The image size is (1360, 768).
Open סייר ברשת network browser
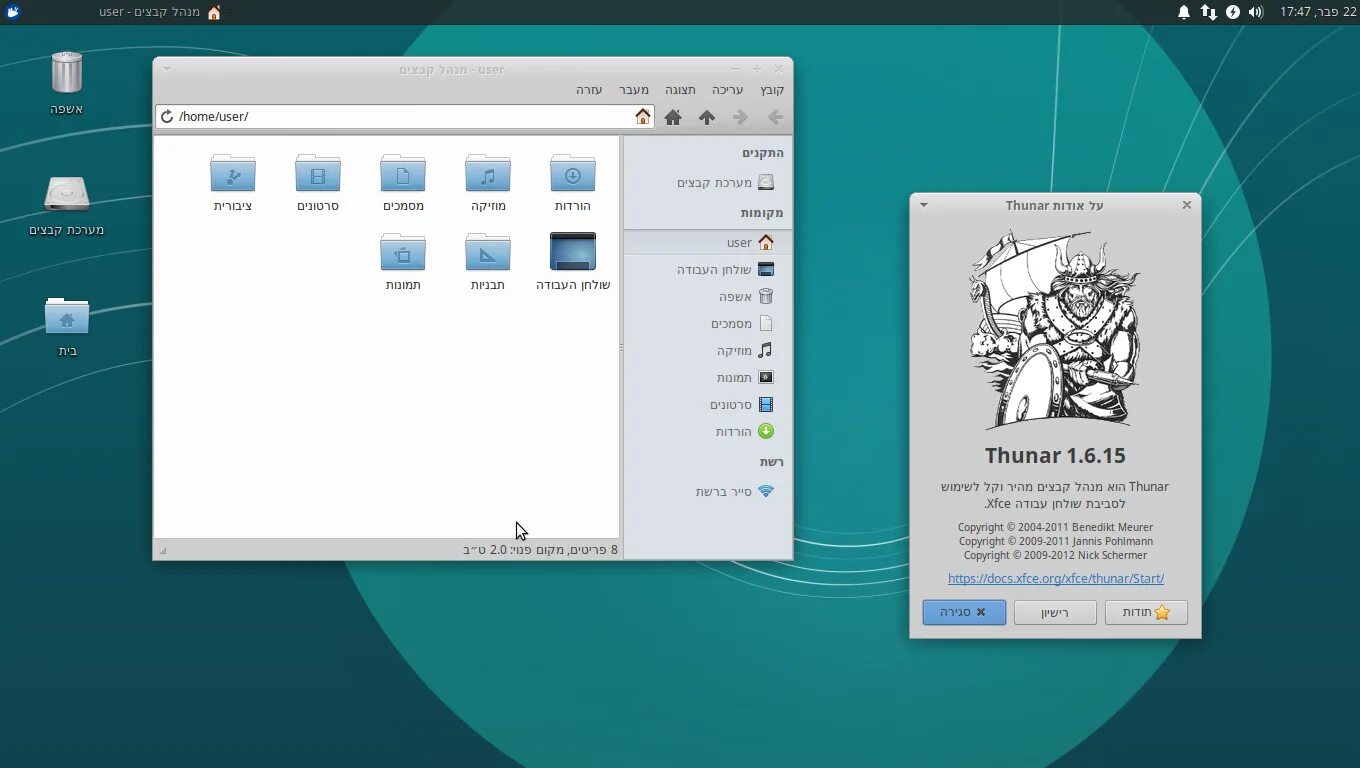click(x=708, y=492)
